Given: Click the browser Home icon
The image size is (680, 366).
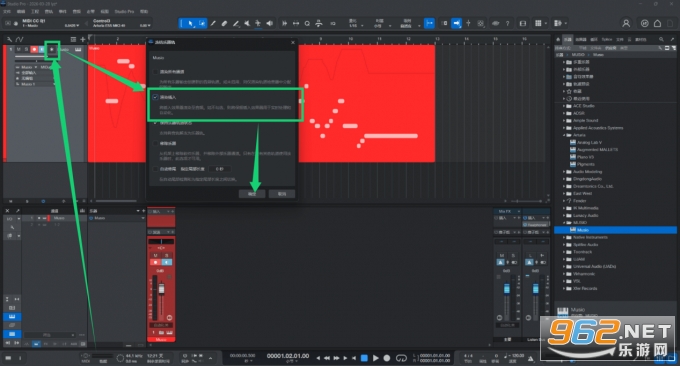Looking at the screenshot, I should tap(558, 39).
